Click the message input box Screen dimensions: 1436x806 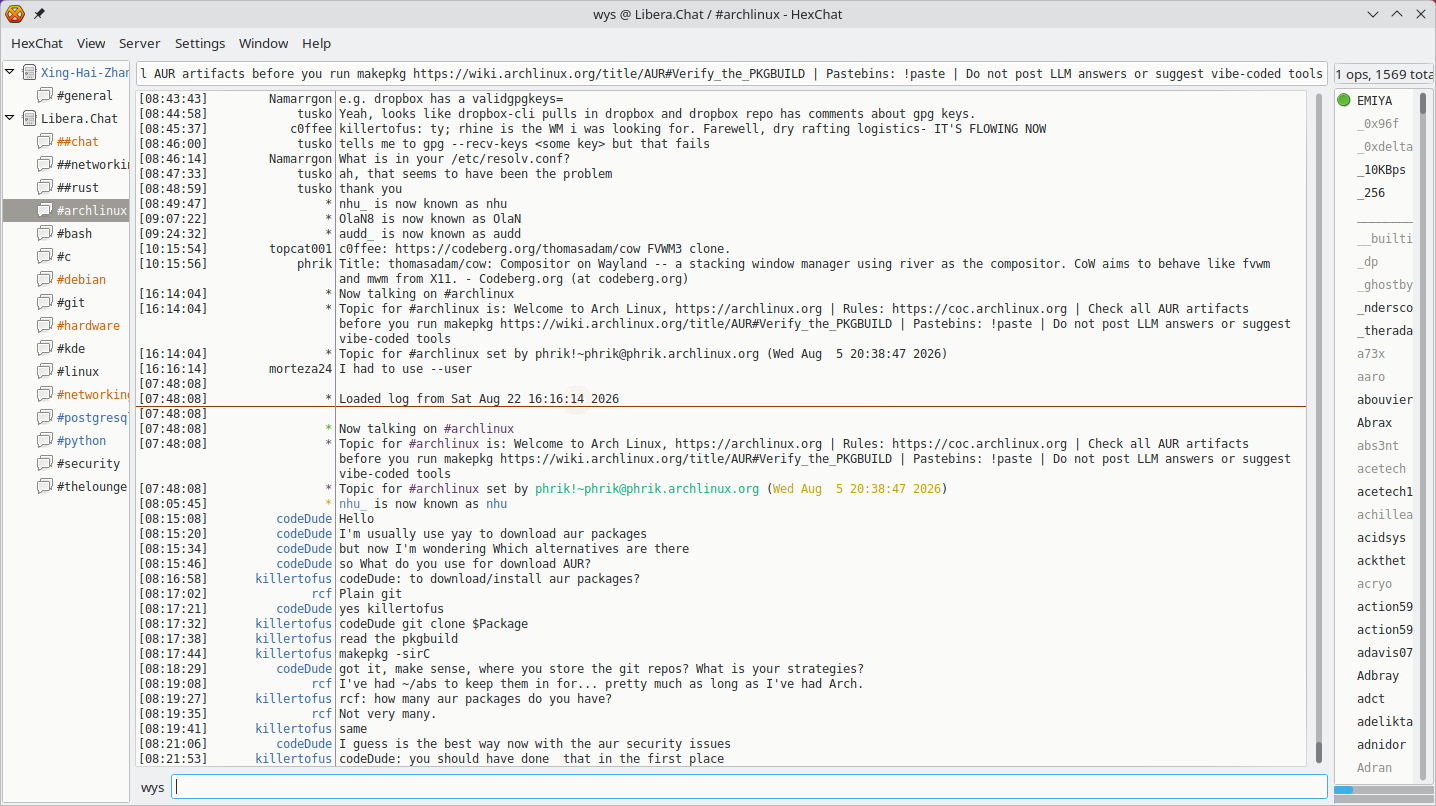(x=750, y=787)
